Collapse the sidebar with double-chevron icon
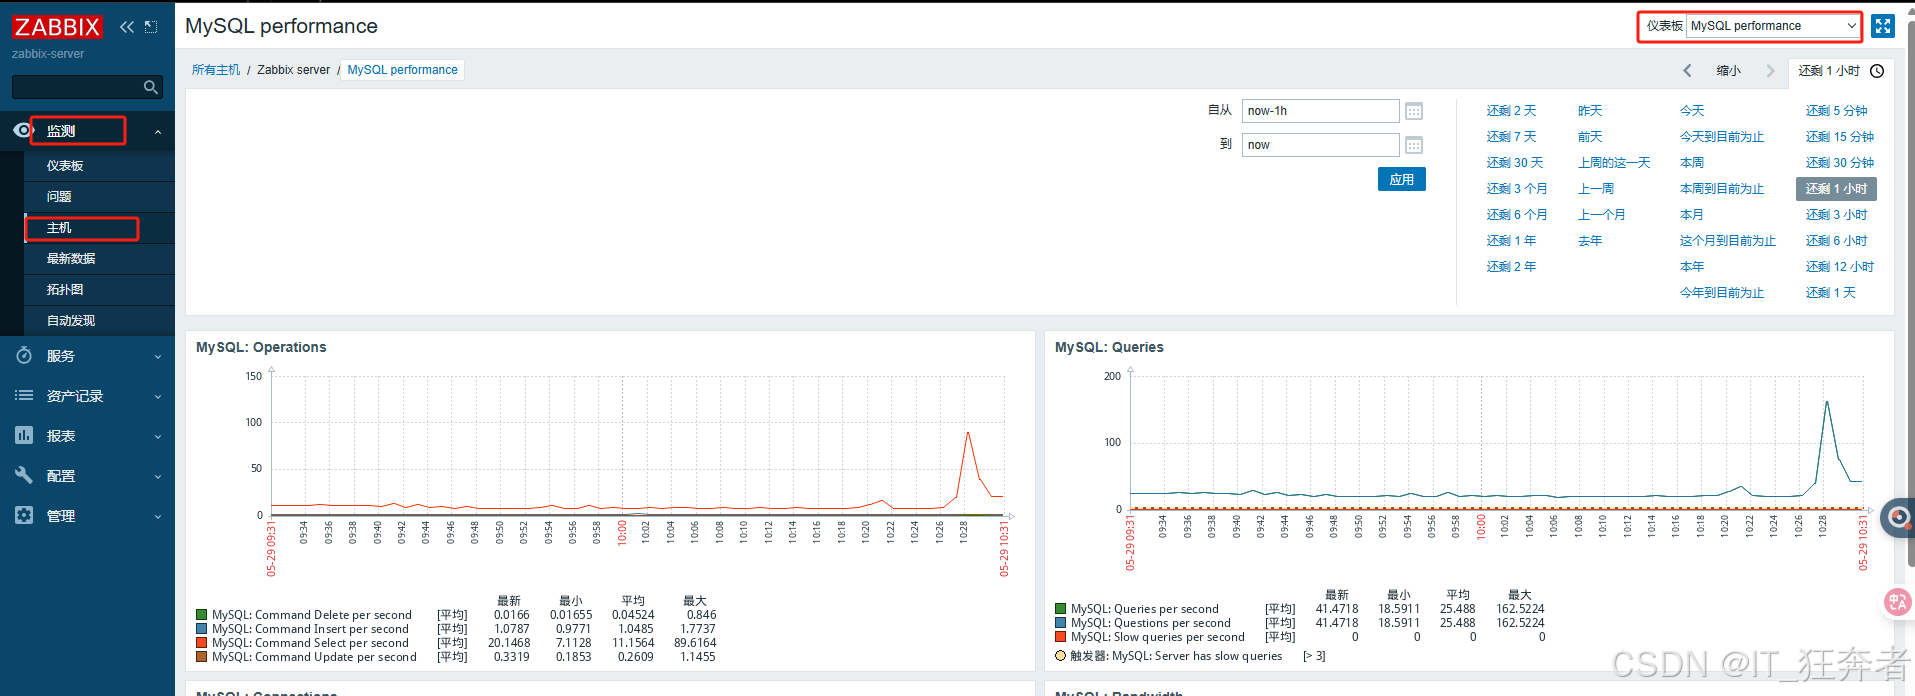The height and width of the screenshot is (696, 1915). click(127, 27)
